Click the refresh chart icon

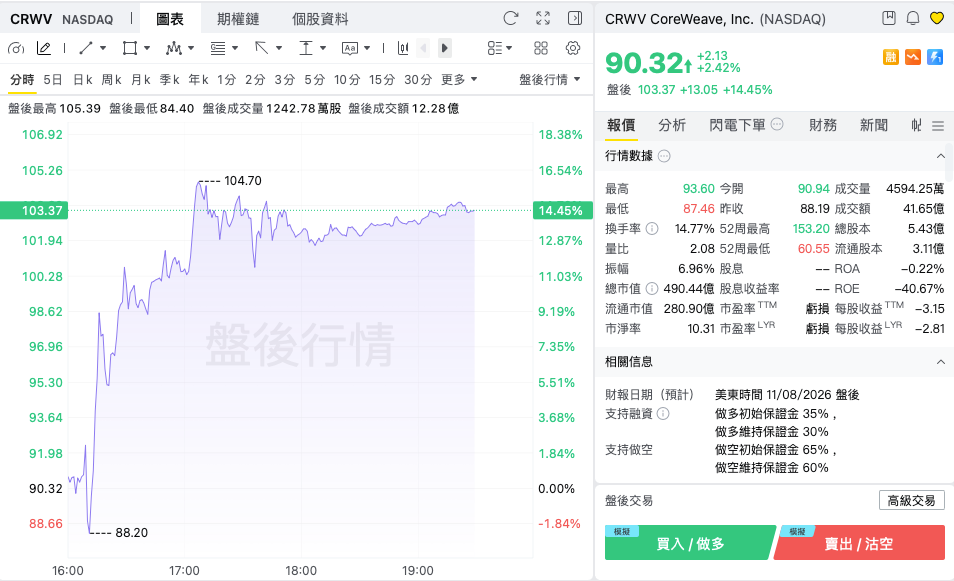(510, 18)
